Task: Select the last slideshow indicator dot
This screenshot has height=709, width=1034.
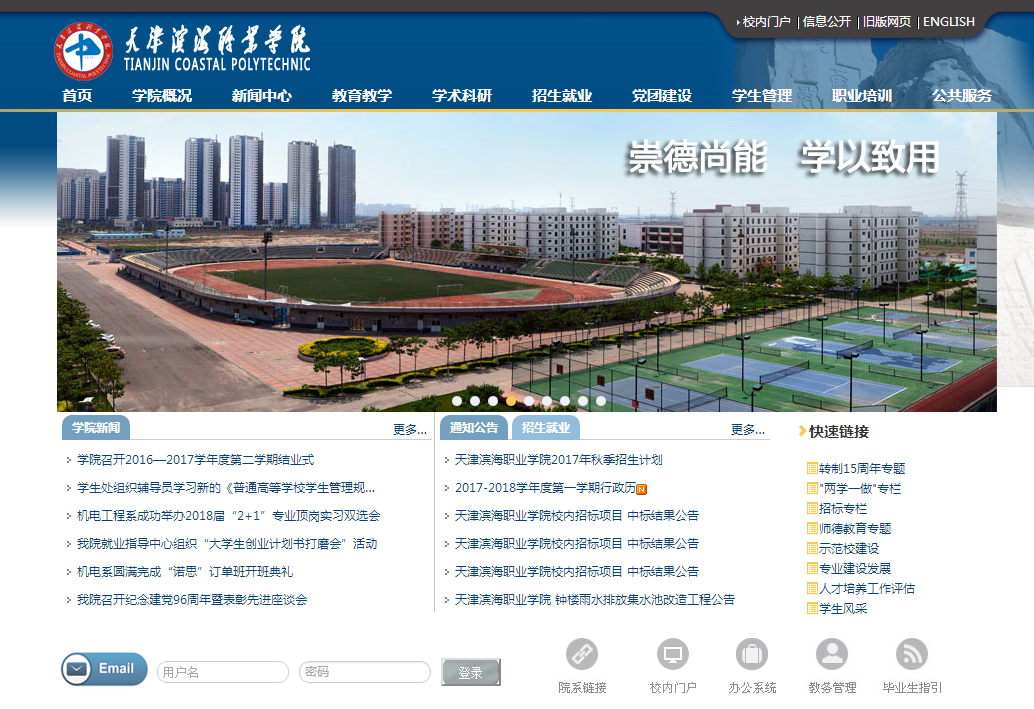Action: tap(601, 401)
